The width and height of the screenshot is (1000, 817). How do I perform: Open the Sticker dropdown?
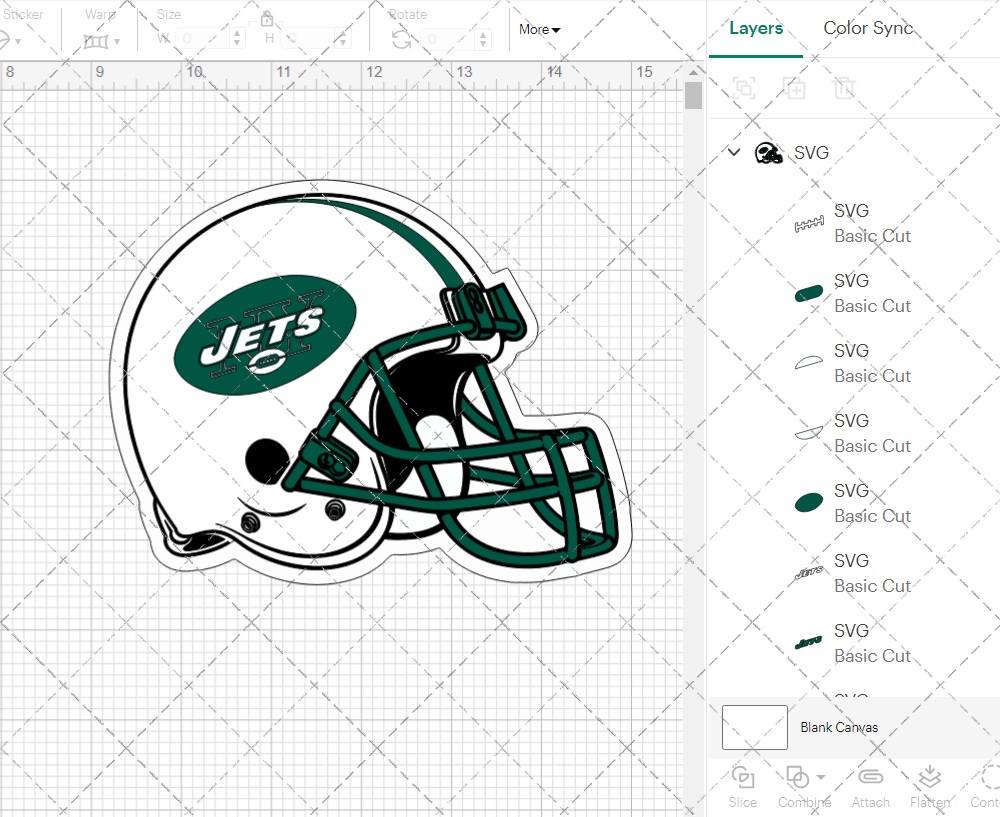(x=10, y=41)
